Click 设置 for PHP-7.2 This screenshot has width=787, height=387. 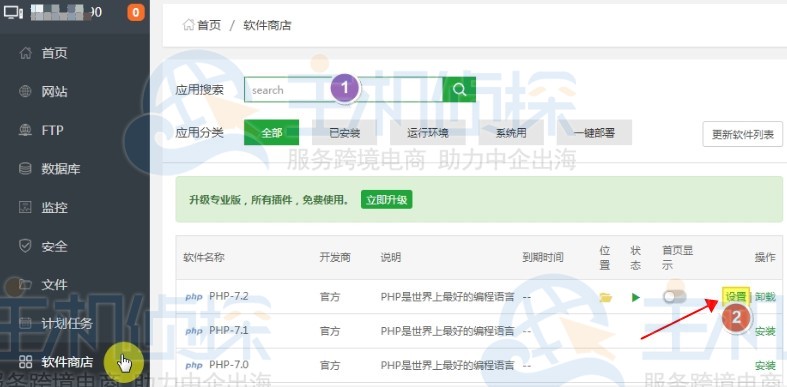point(736,297)
